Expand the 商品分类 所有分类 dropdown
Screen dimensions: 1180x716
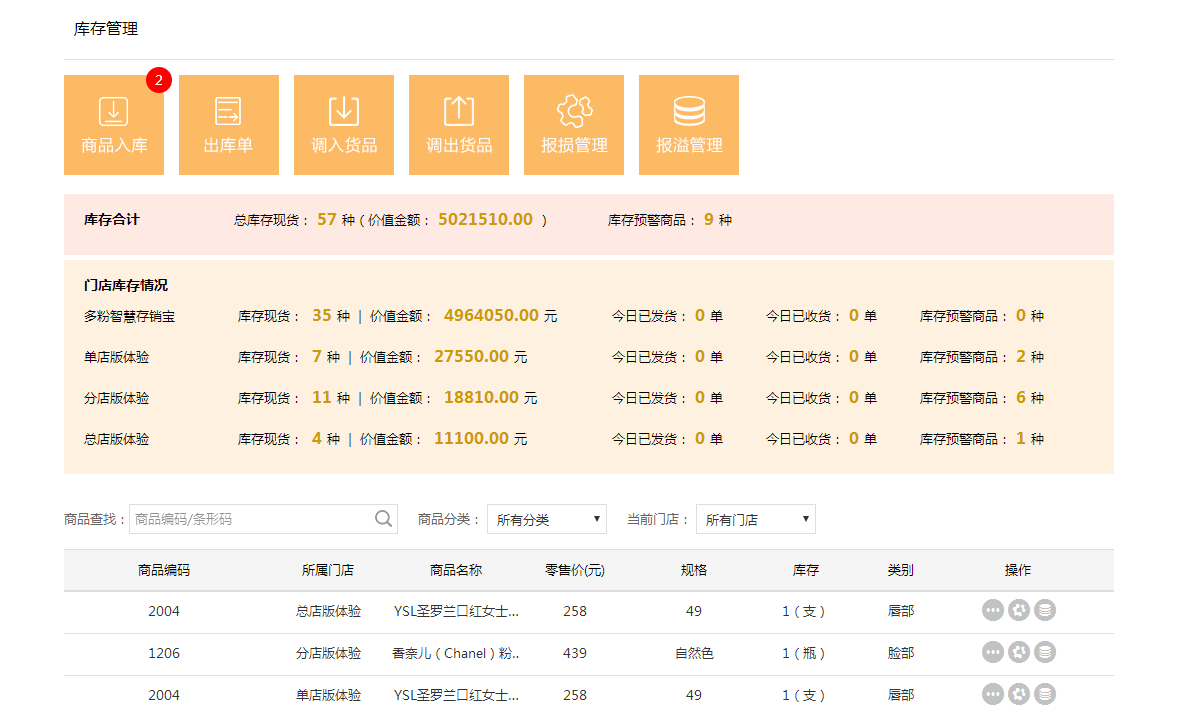coord(547,519)
